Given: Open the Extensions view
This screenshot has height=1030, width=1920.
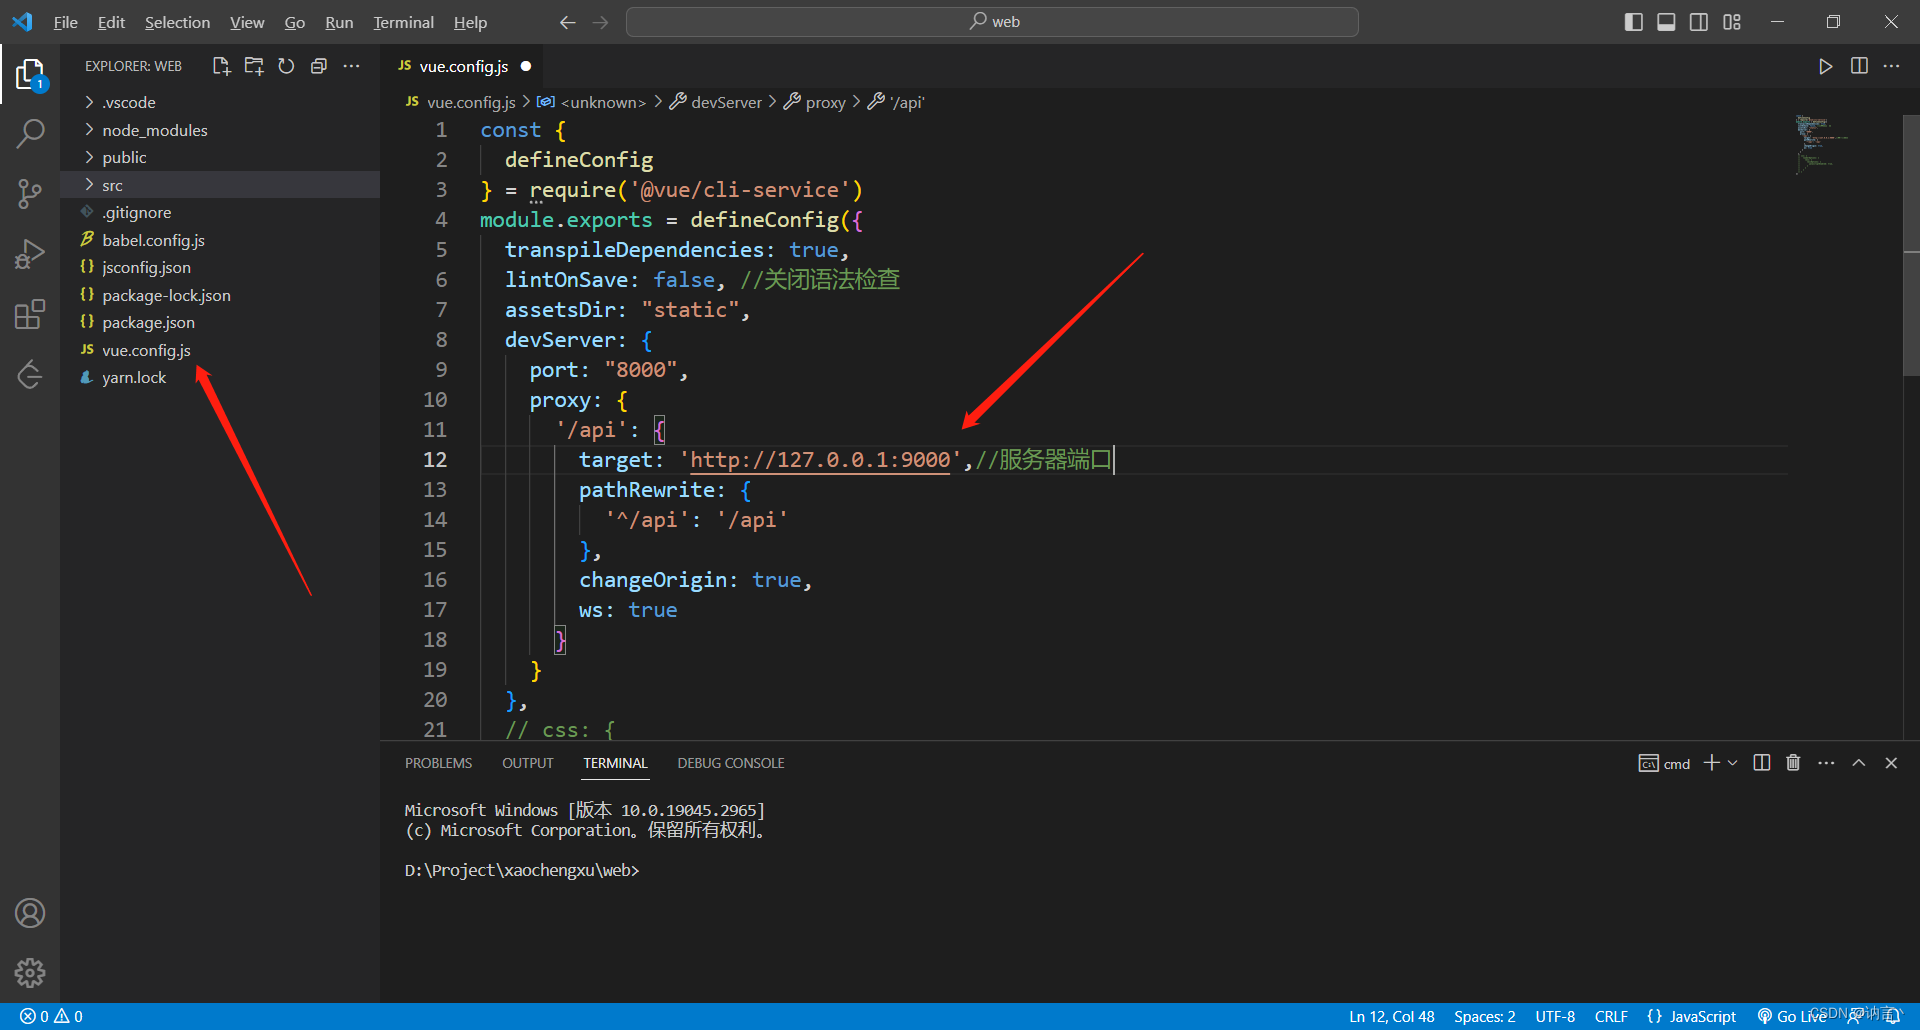Looking at the screenshot, I should [30, 314].
